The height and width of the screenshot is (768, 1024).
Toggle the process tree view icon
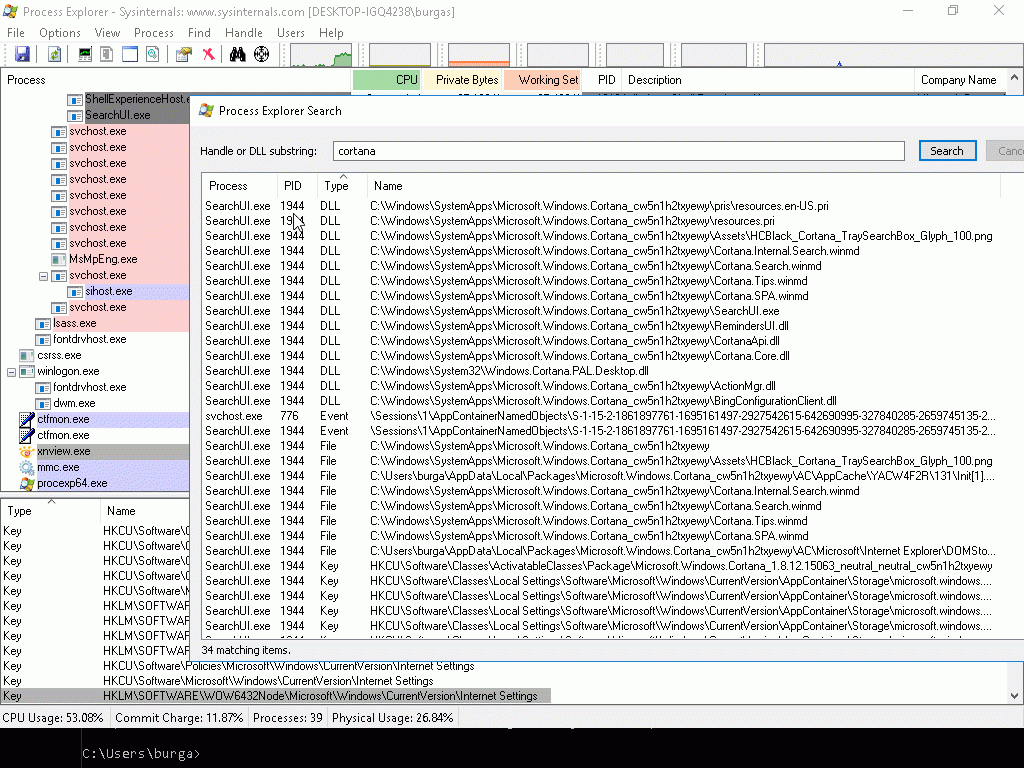coord(106,54)
